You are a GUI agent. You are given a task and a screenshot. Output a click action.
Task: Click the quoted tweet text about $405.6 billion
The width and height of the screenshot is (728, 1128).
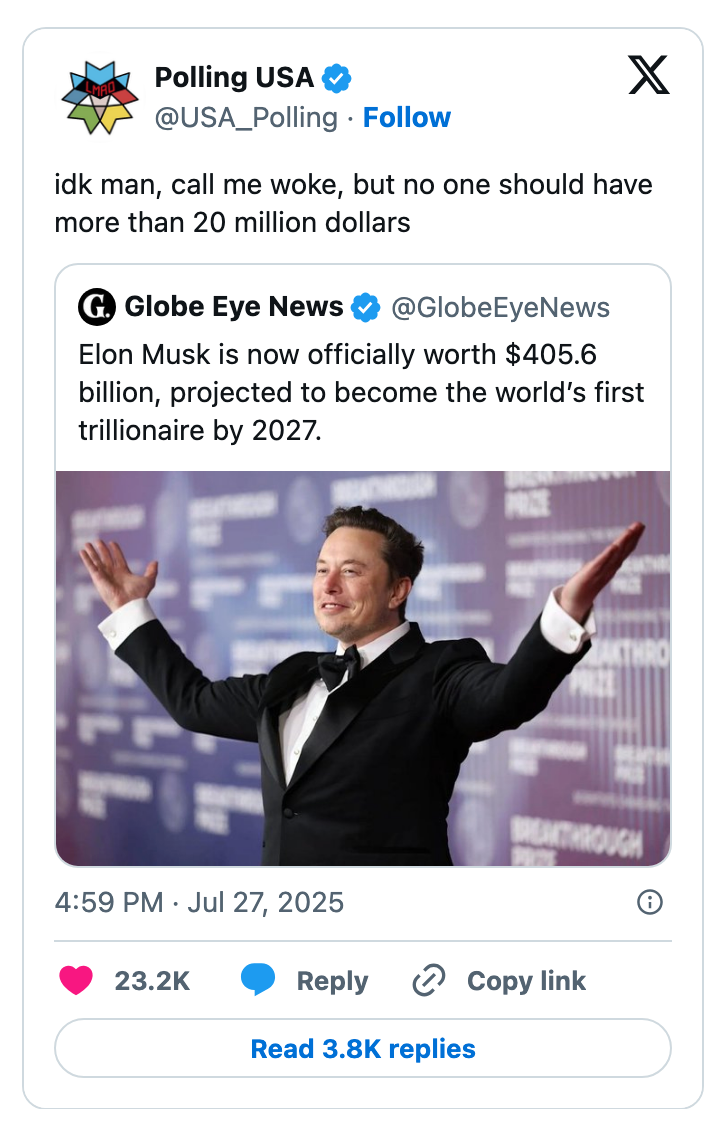point(362,393)
